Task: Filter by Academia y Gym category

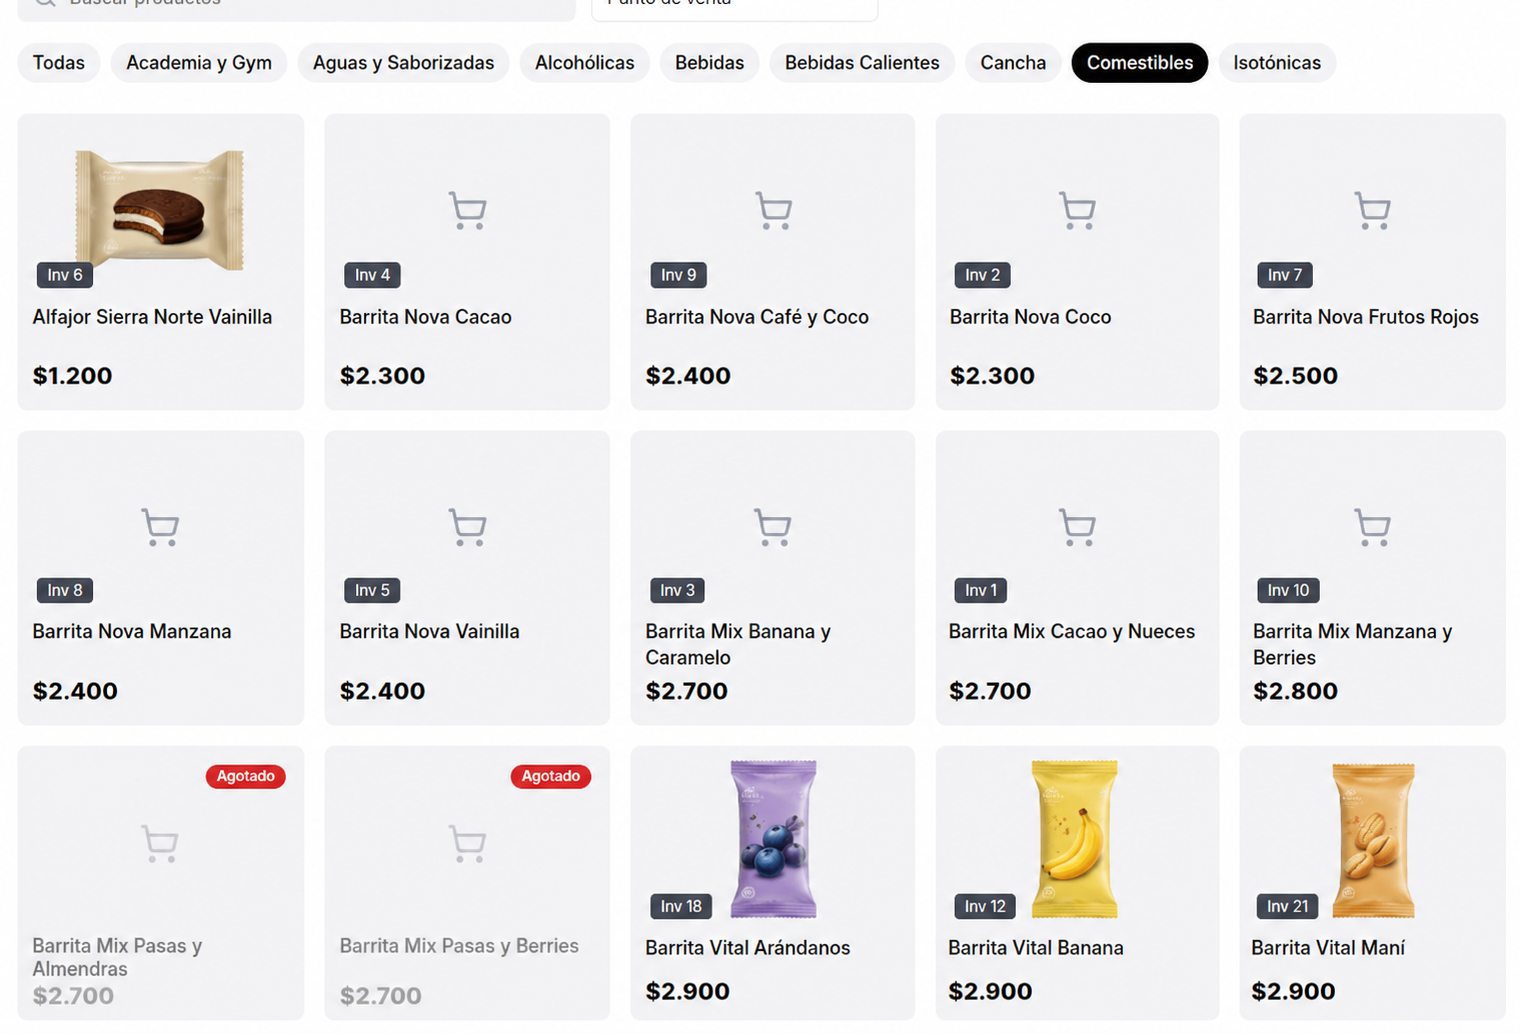Action: coord(199,63)
